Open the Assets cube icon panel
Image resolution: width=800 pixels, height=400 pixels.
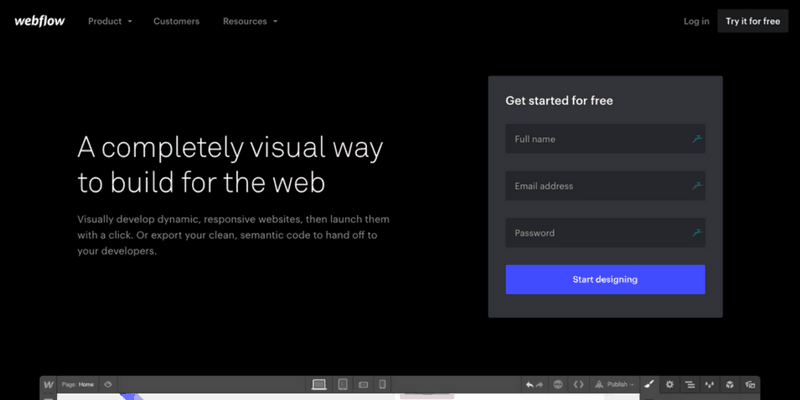[729, 384]
